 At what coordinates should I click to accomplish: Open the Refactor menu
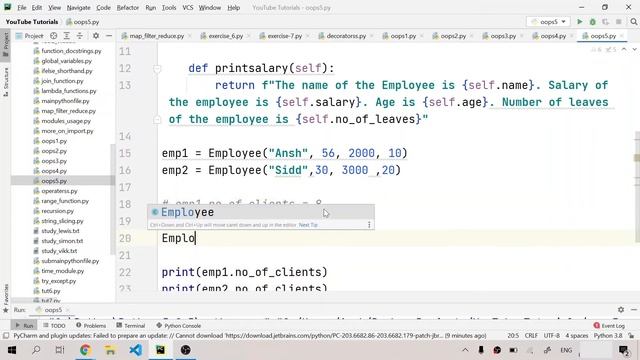click(128, 8)
